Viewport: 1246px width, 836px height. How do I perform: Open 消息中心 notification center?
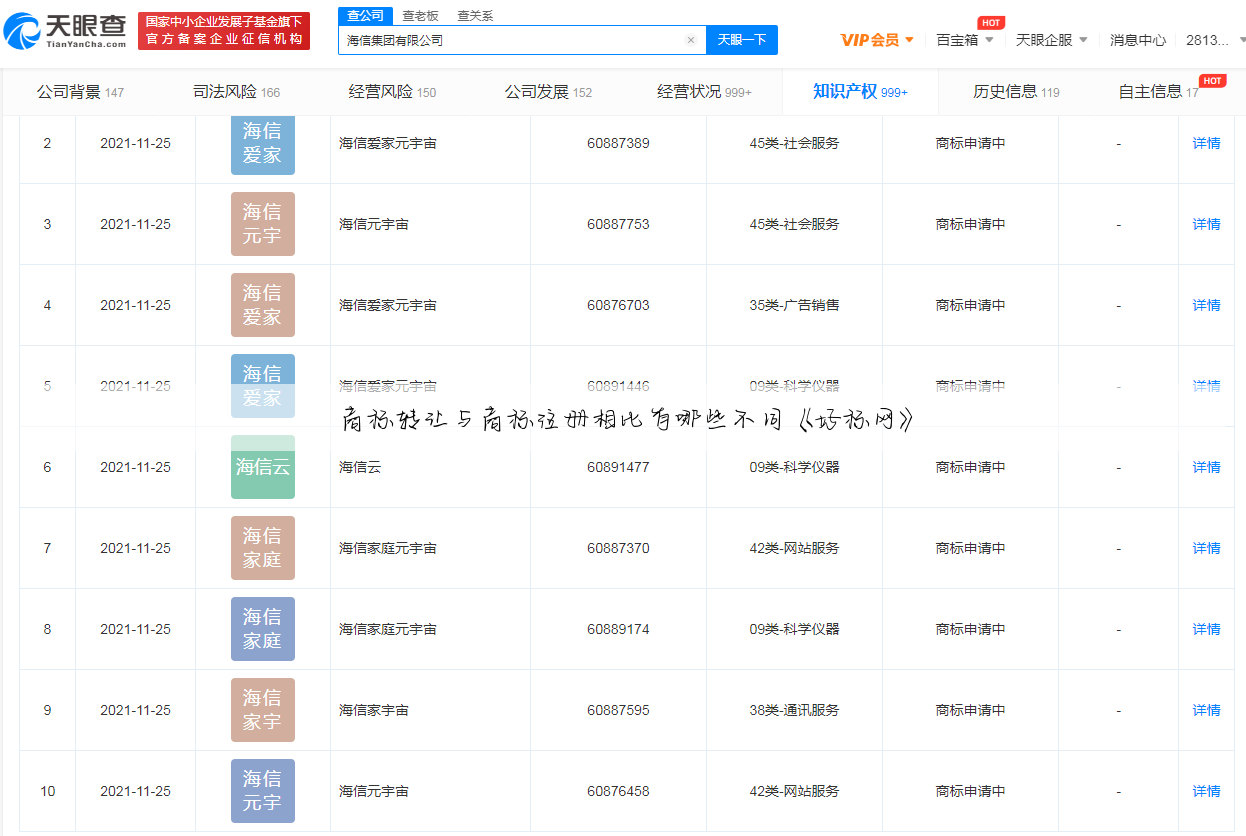click(1138, 40)
